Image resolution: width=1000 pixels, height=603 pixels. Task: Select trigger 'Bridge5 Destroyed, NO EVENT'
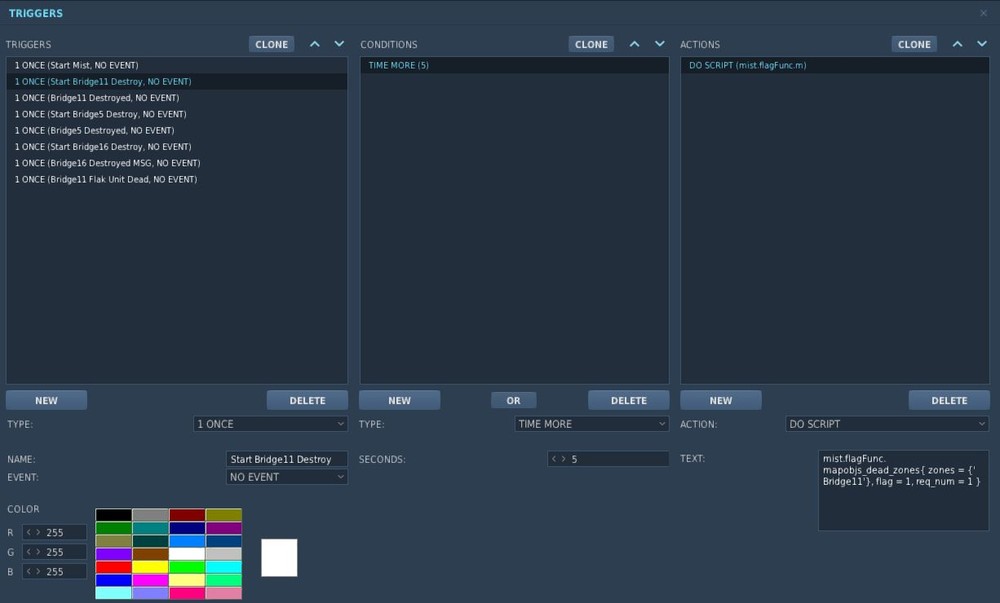pos(177,130)
